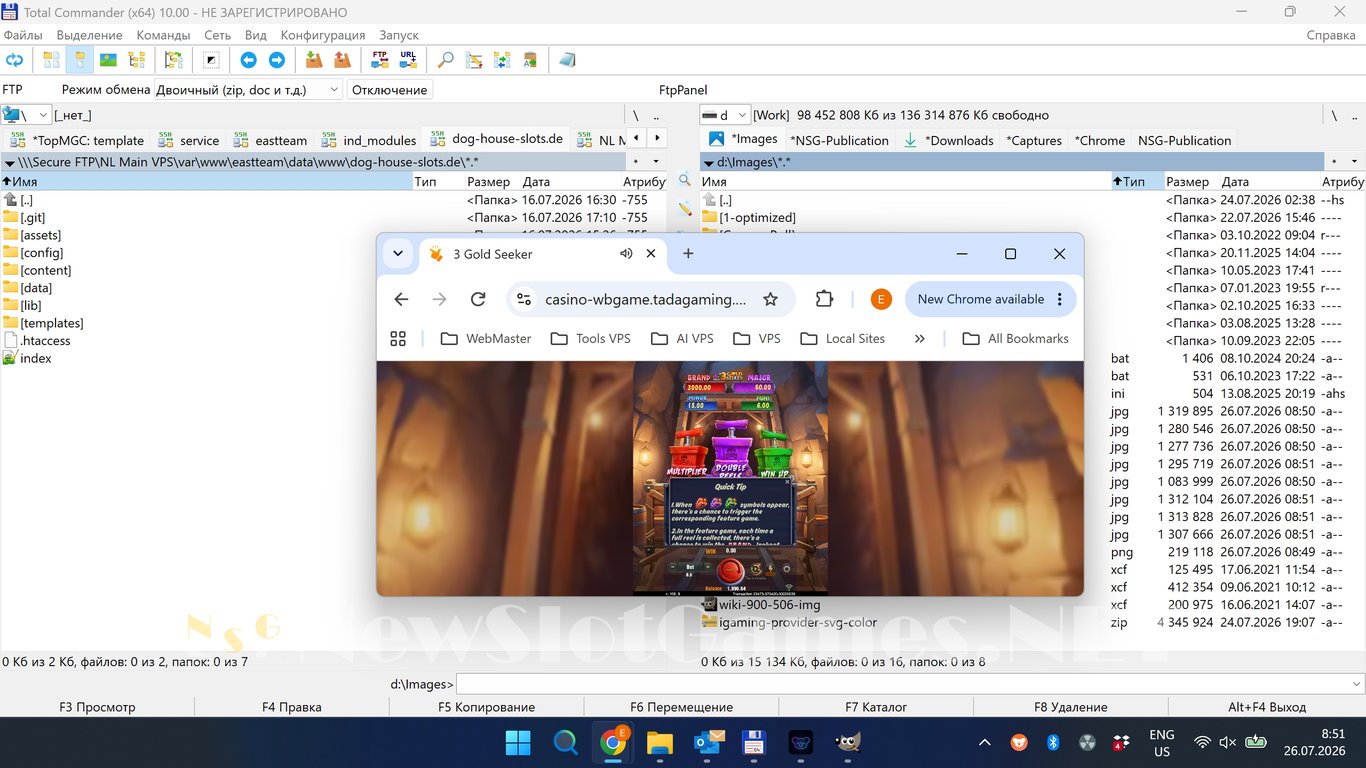Click the Pack files toolbar icon

point(314,60)
